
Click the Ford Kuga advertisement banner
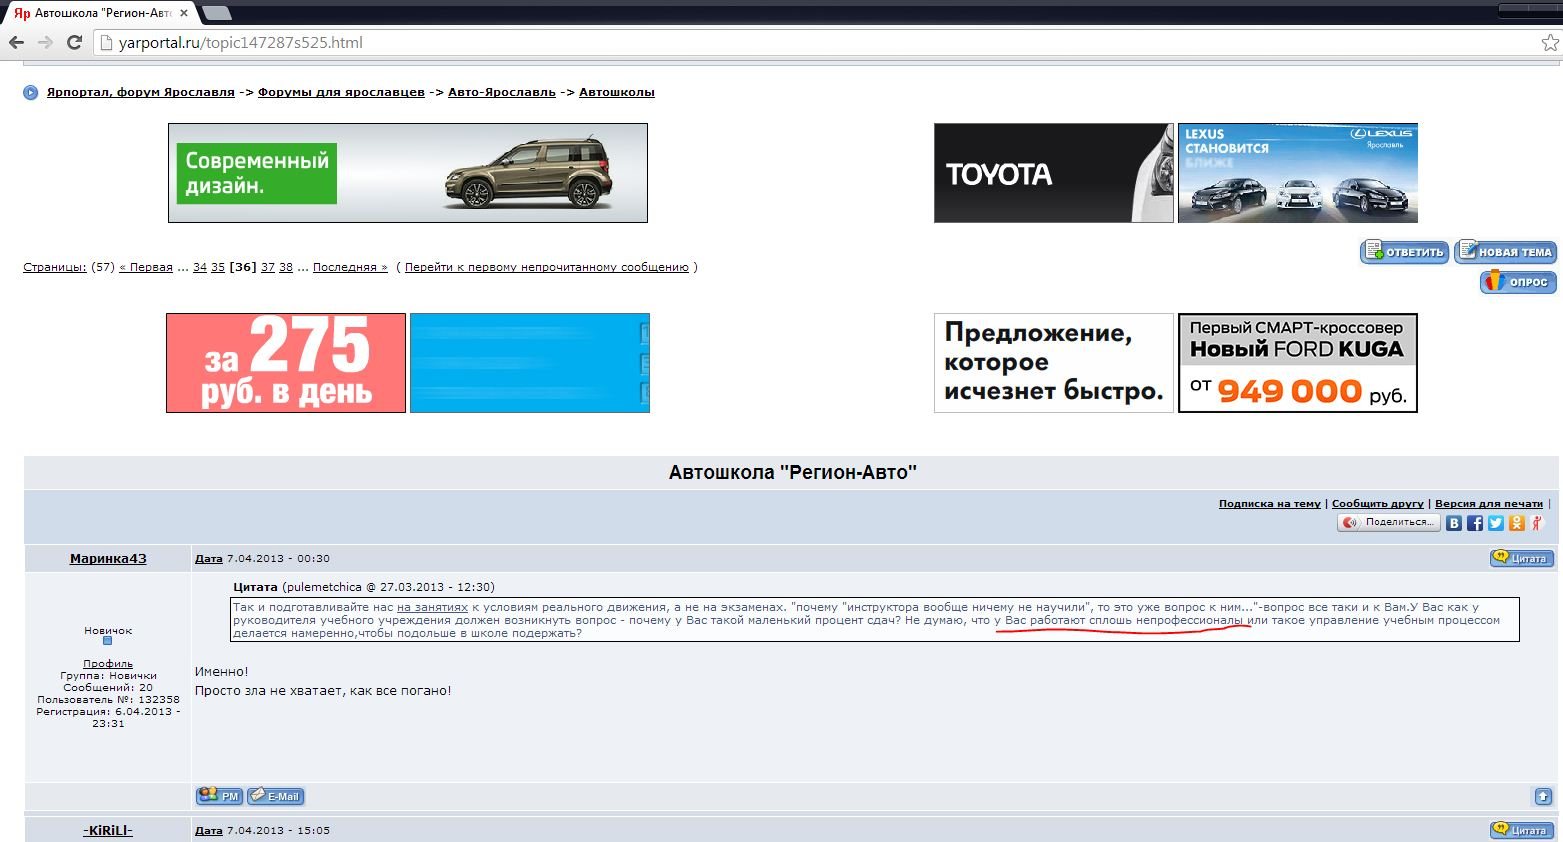click(1297, 363)
